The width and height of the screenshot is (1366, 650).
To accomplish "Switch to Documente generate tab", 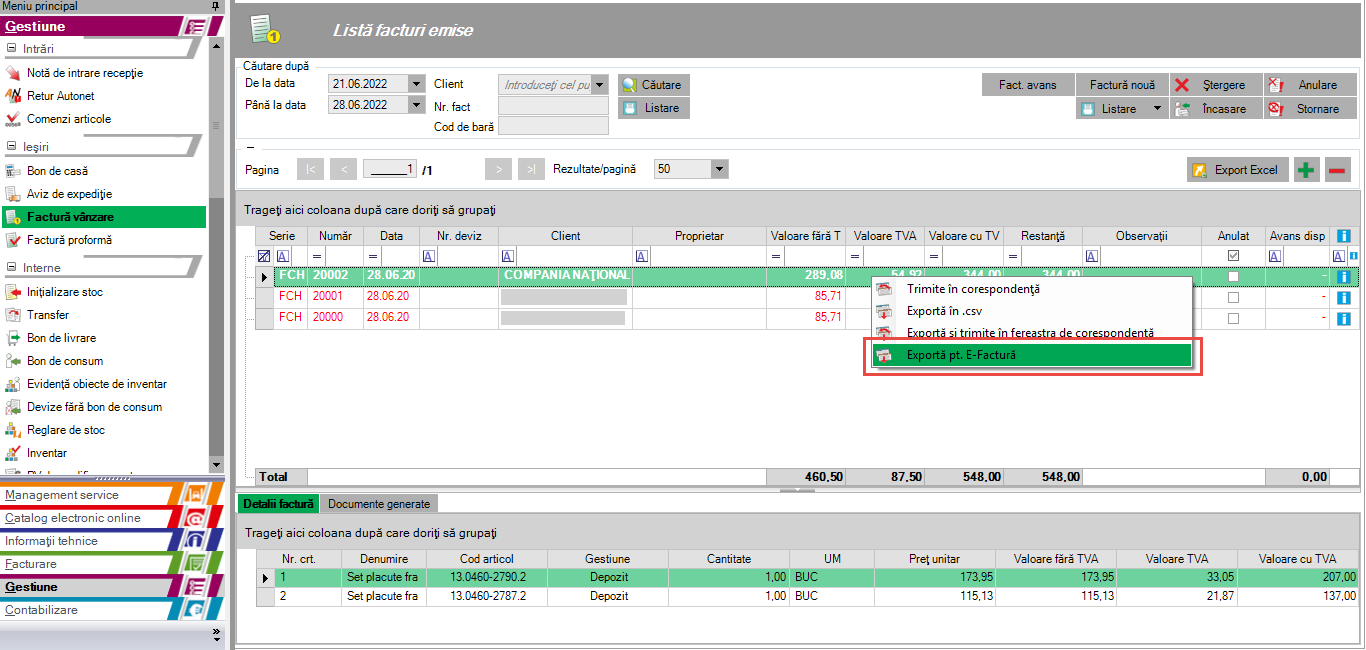I will 379,504.
